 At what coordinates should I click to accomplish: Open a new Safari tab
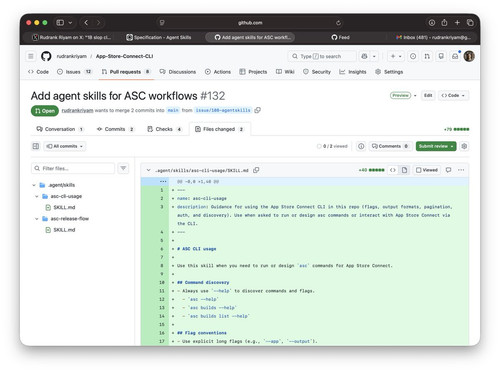click(457, 23)
